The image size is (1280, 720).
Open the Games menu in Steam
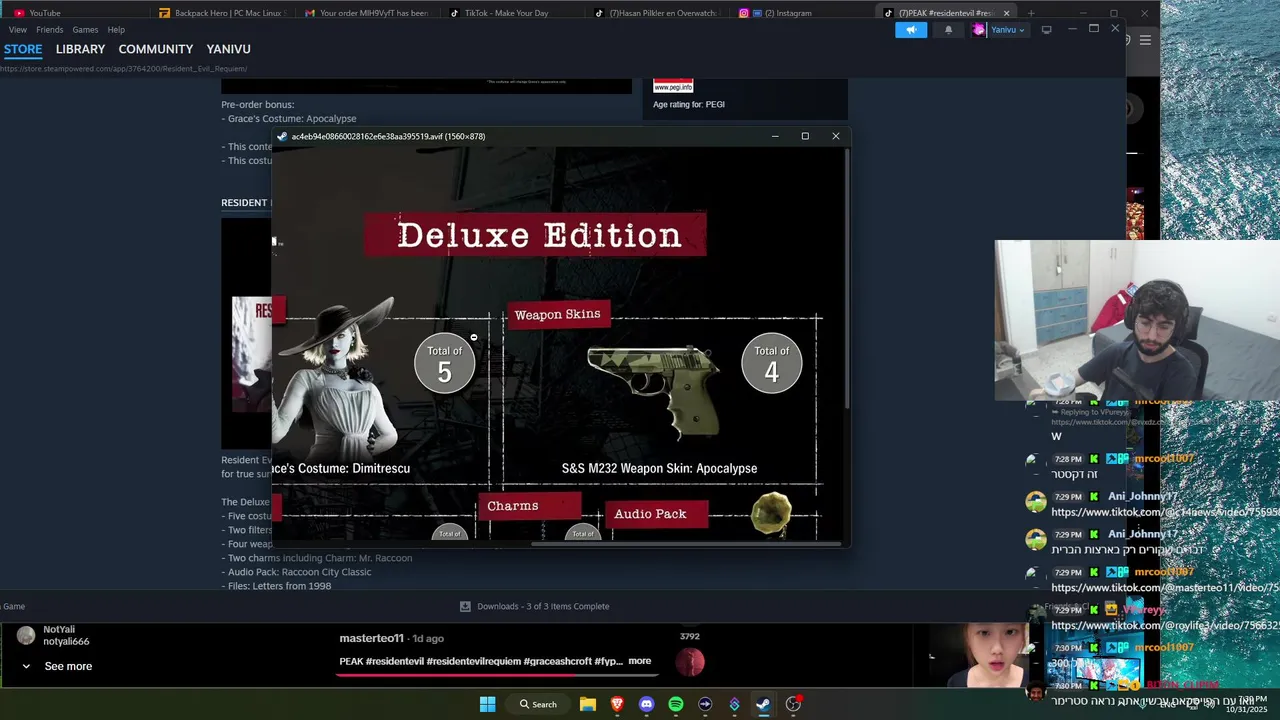pos(85,30)
